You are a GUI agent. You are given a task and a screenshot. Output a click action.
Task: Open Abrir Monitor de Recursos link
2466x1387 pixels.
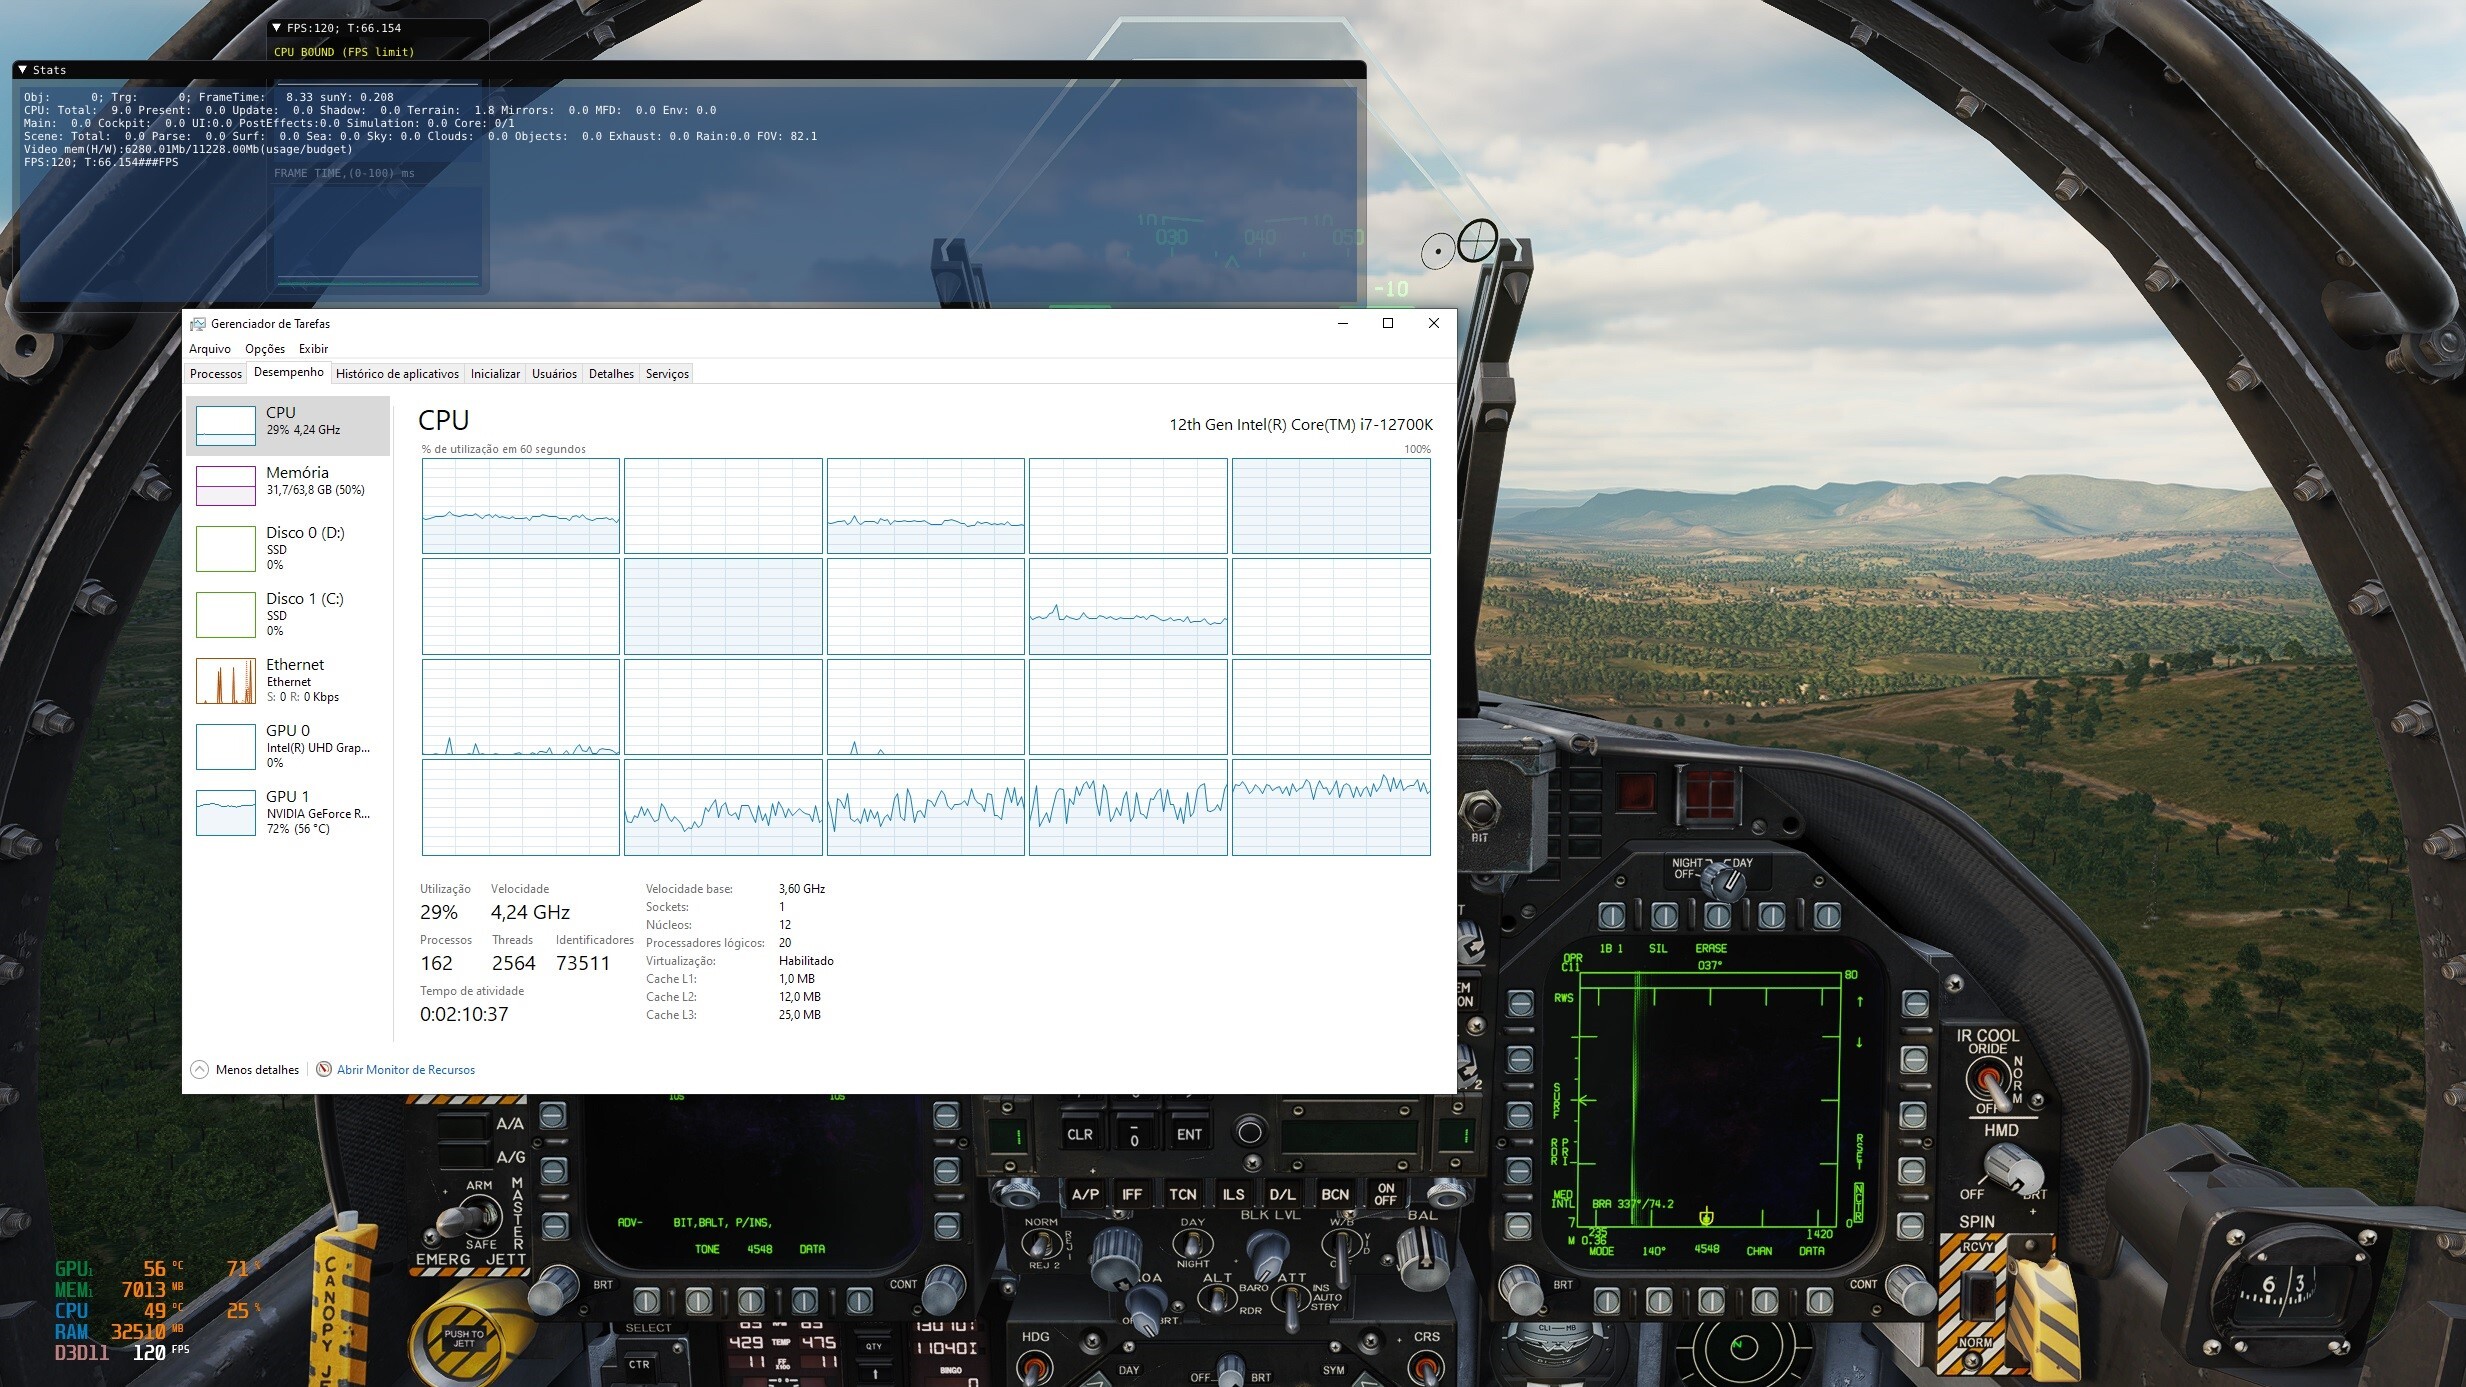pos(406,1070)
